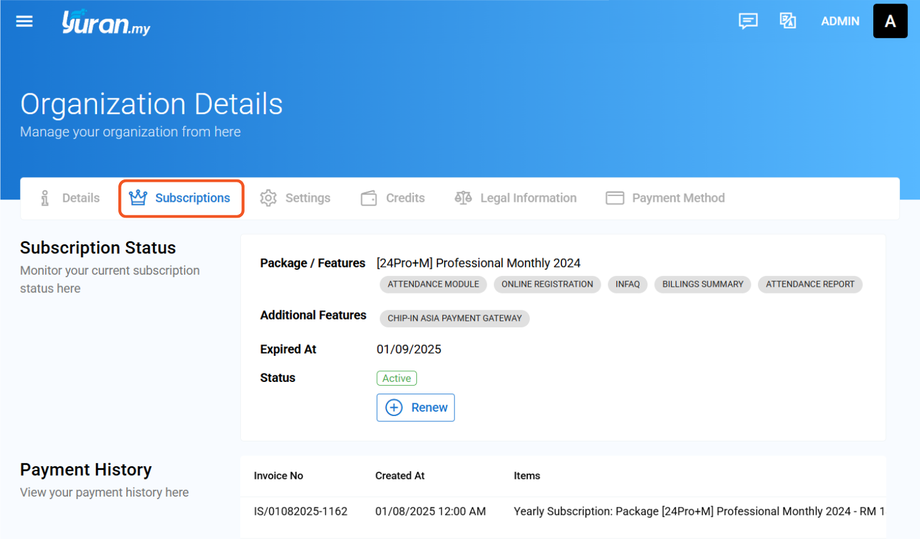Click the scales icon for Legal Information
The height and width of the screenshot is (539, 920).
point(463,198)
